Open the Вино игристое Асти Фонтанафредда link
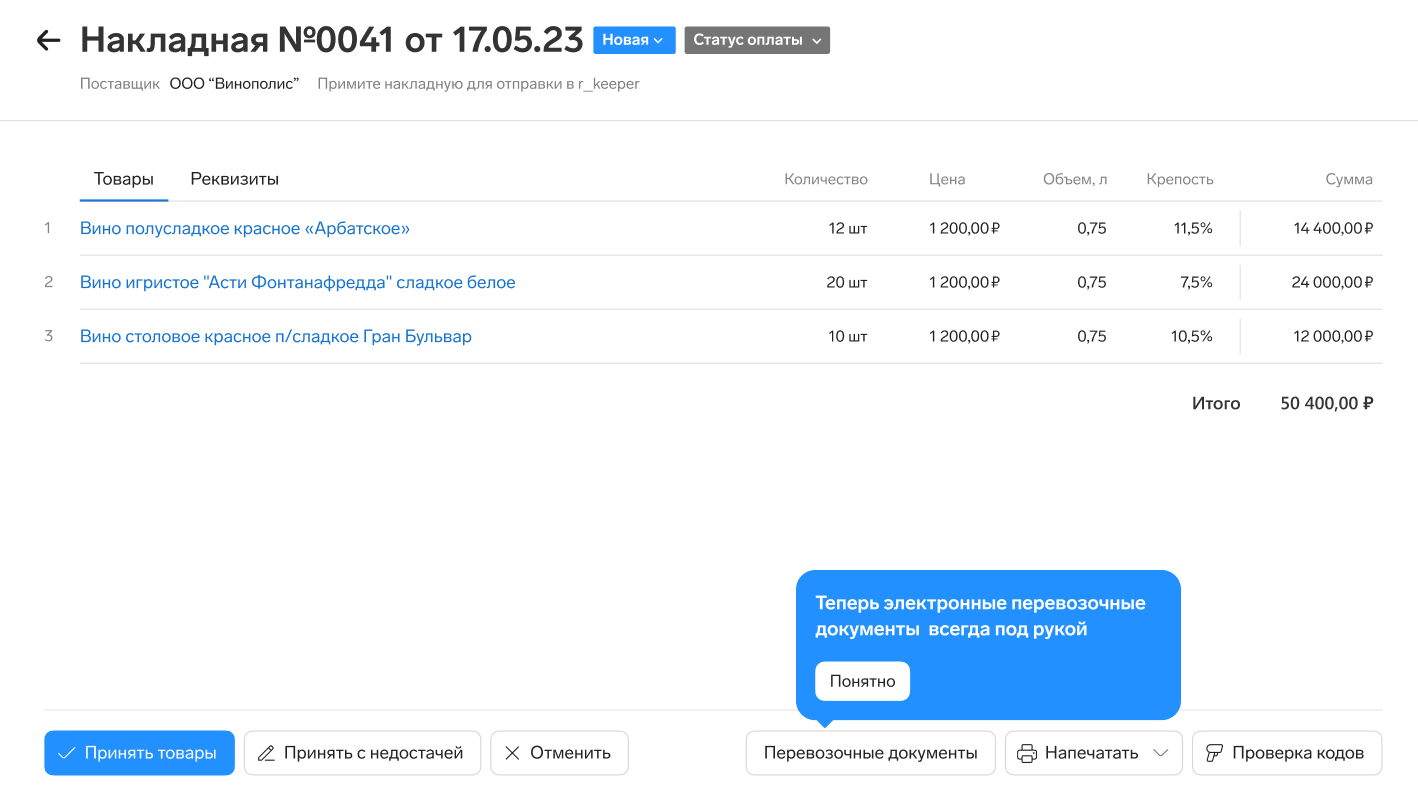 (x=298, y=282)
